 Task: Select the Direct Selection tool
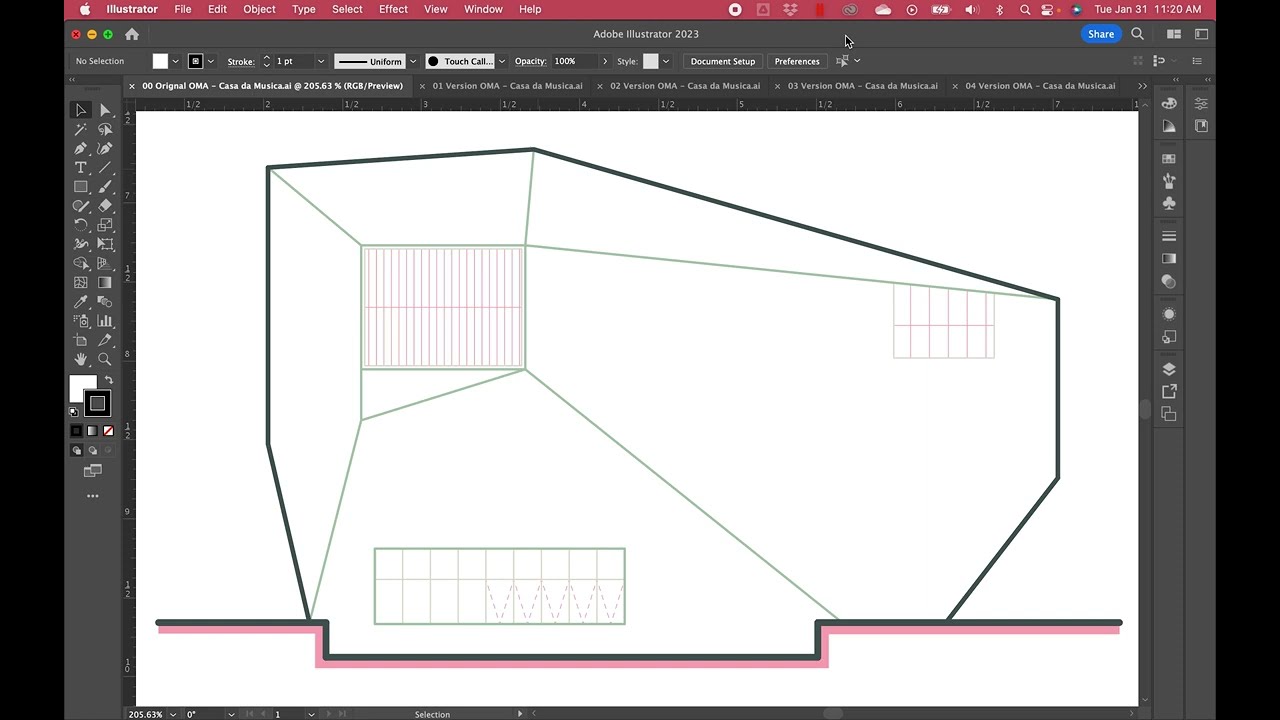pos(105,110)
